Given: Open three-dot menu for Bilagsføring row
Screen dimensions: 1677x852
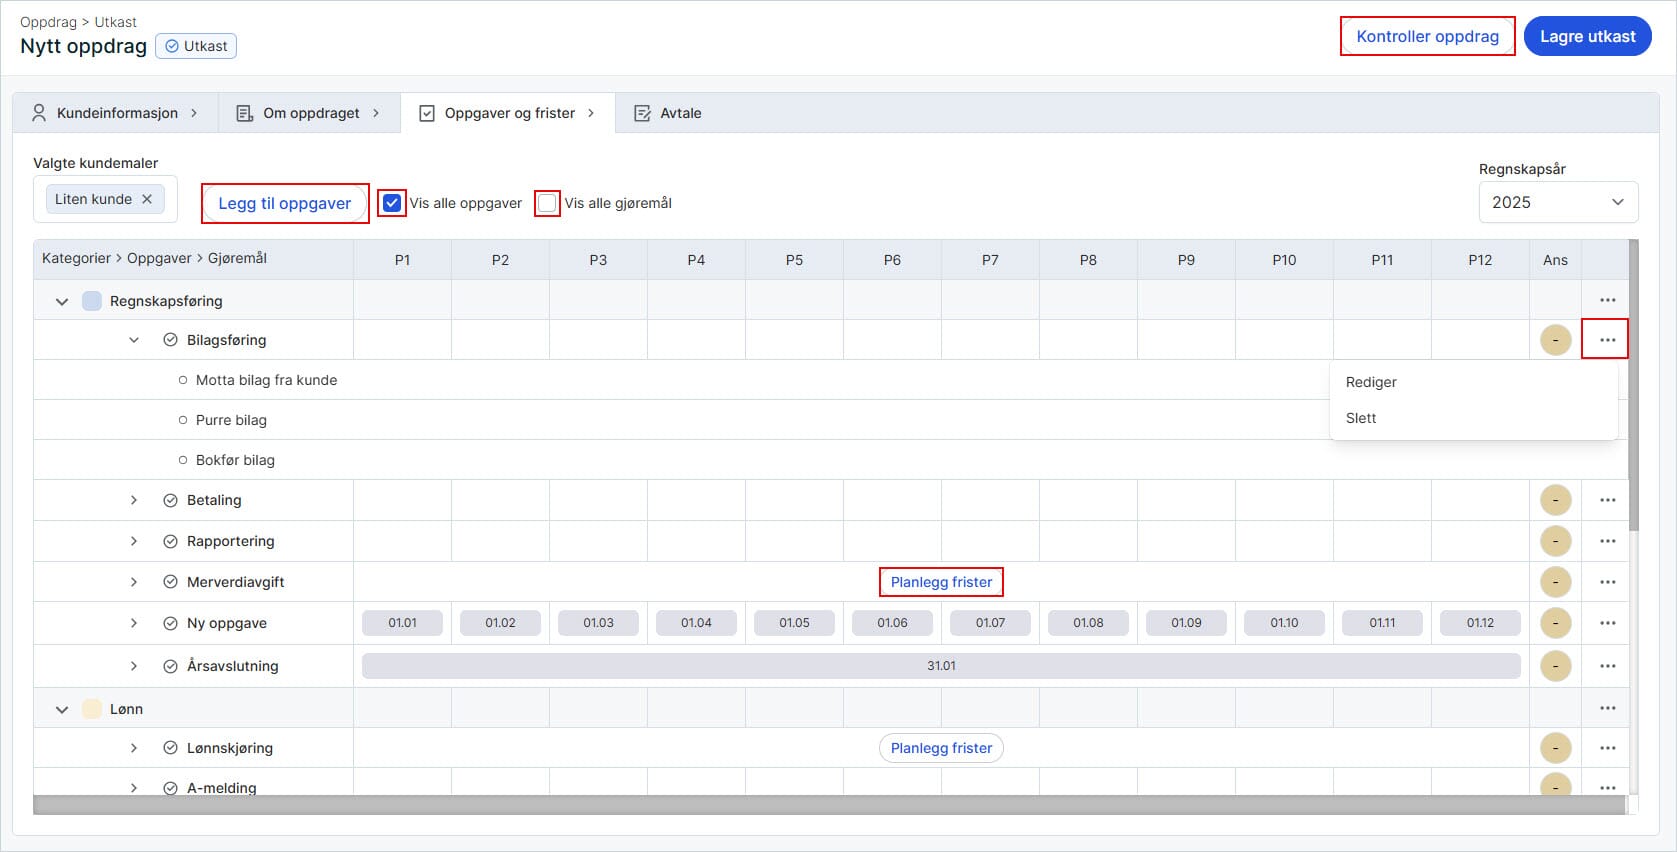Looking at the screenshot, I should coord(1606,340).
